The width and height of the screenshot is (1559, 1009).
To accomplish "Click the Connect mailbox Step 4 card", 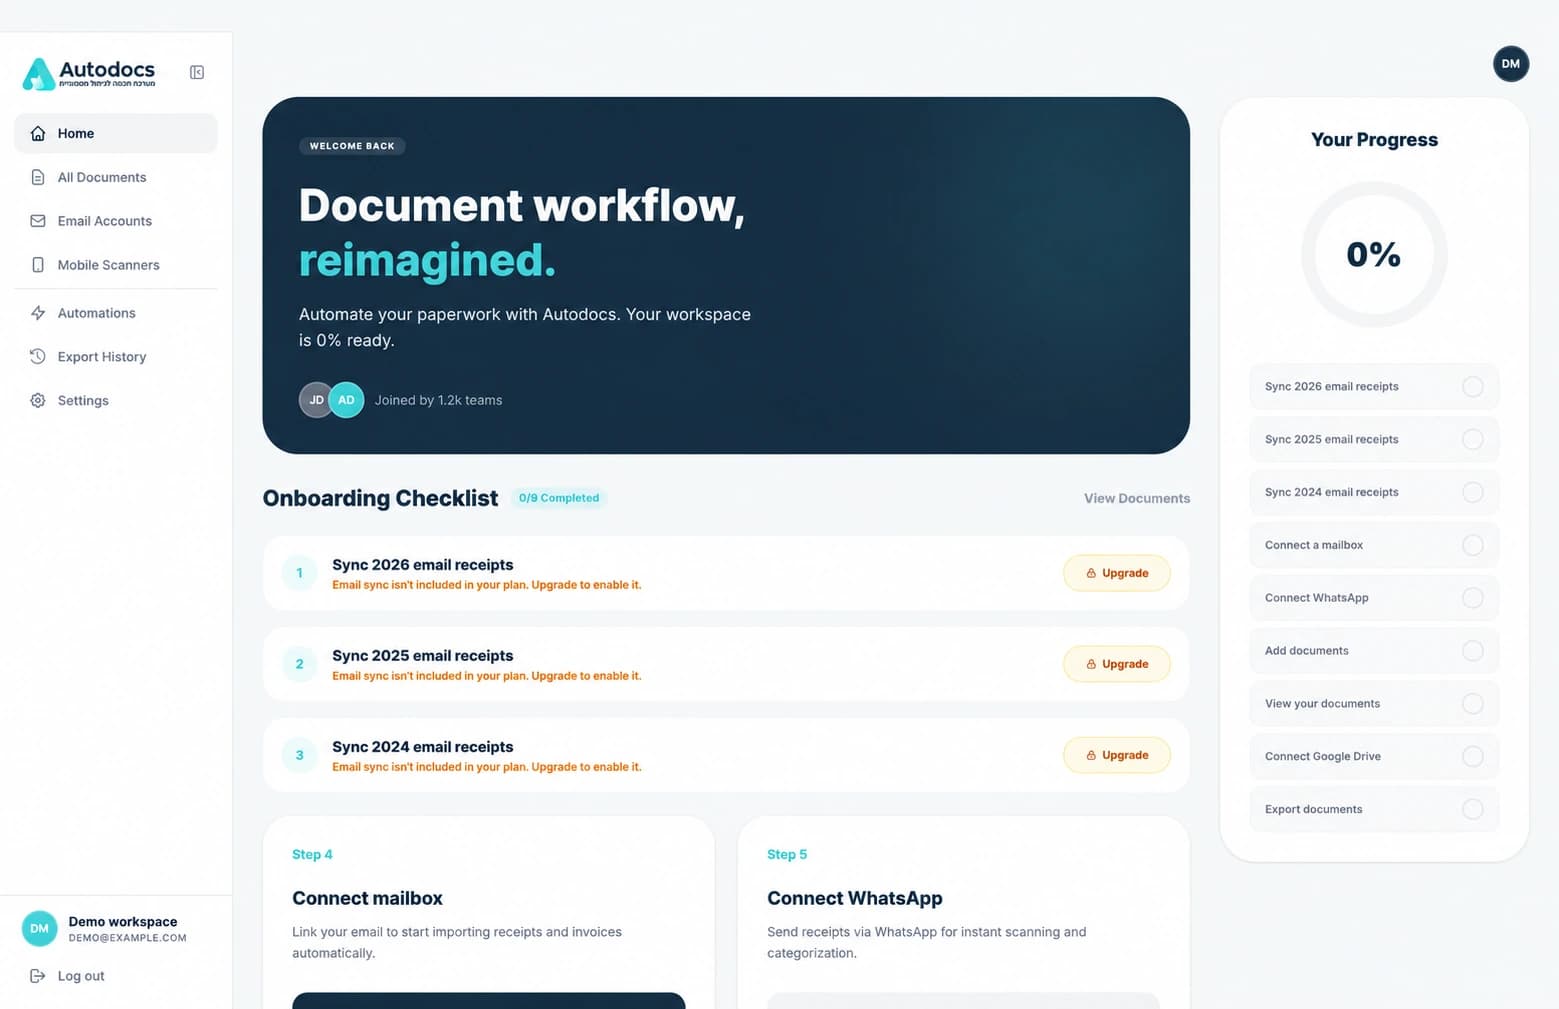I will [489, 912].
